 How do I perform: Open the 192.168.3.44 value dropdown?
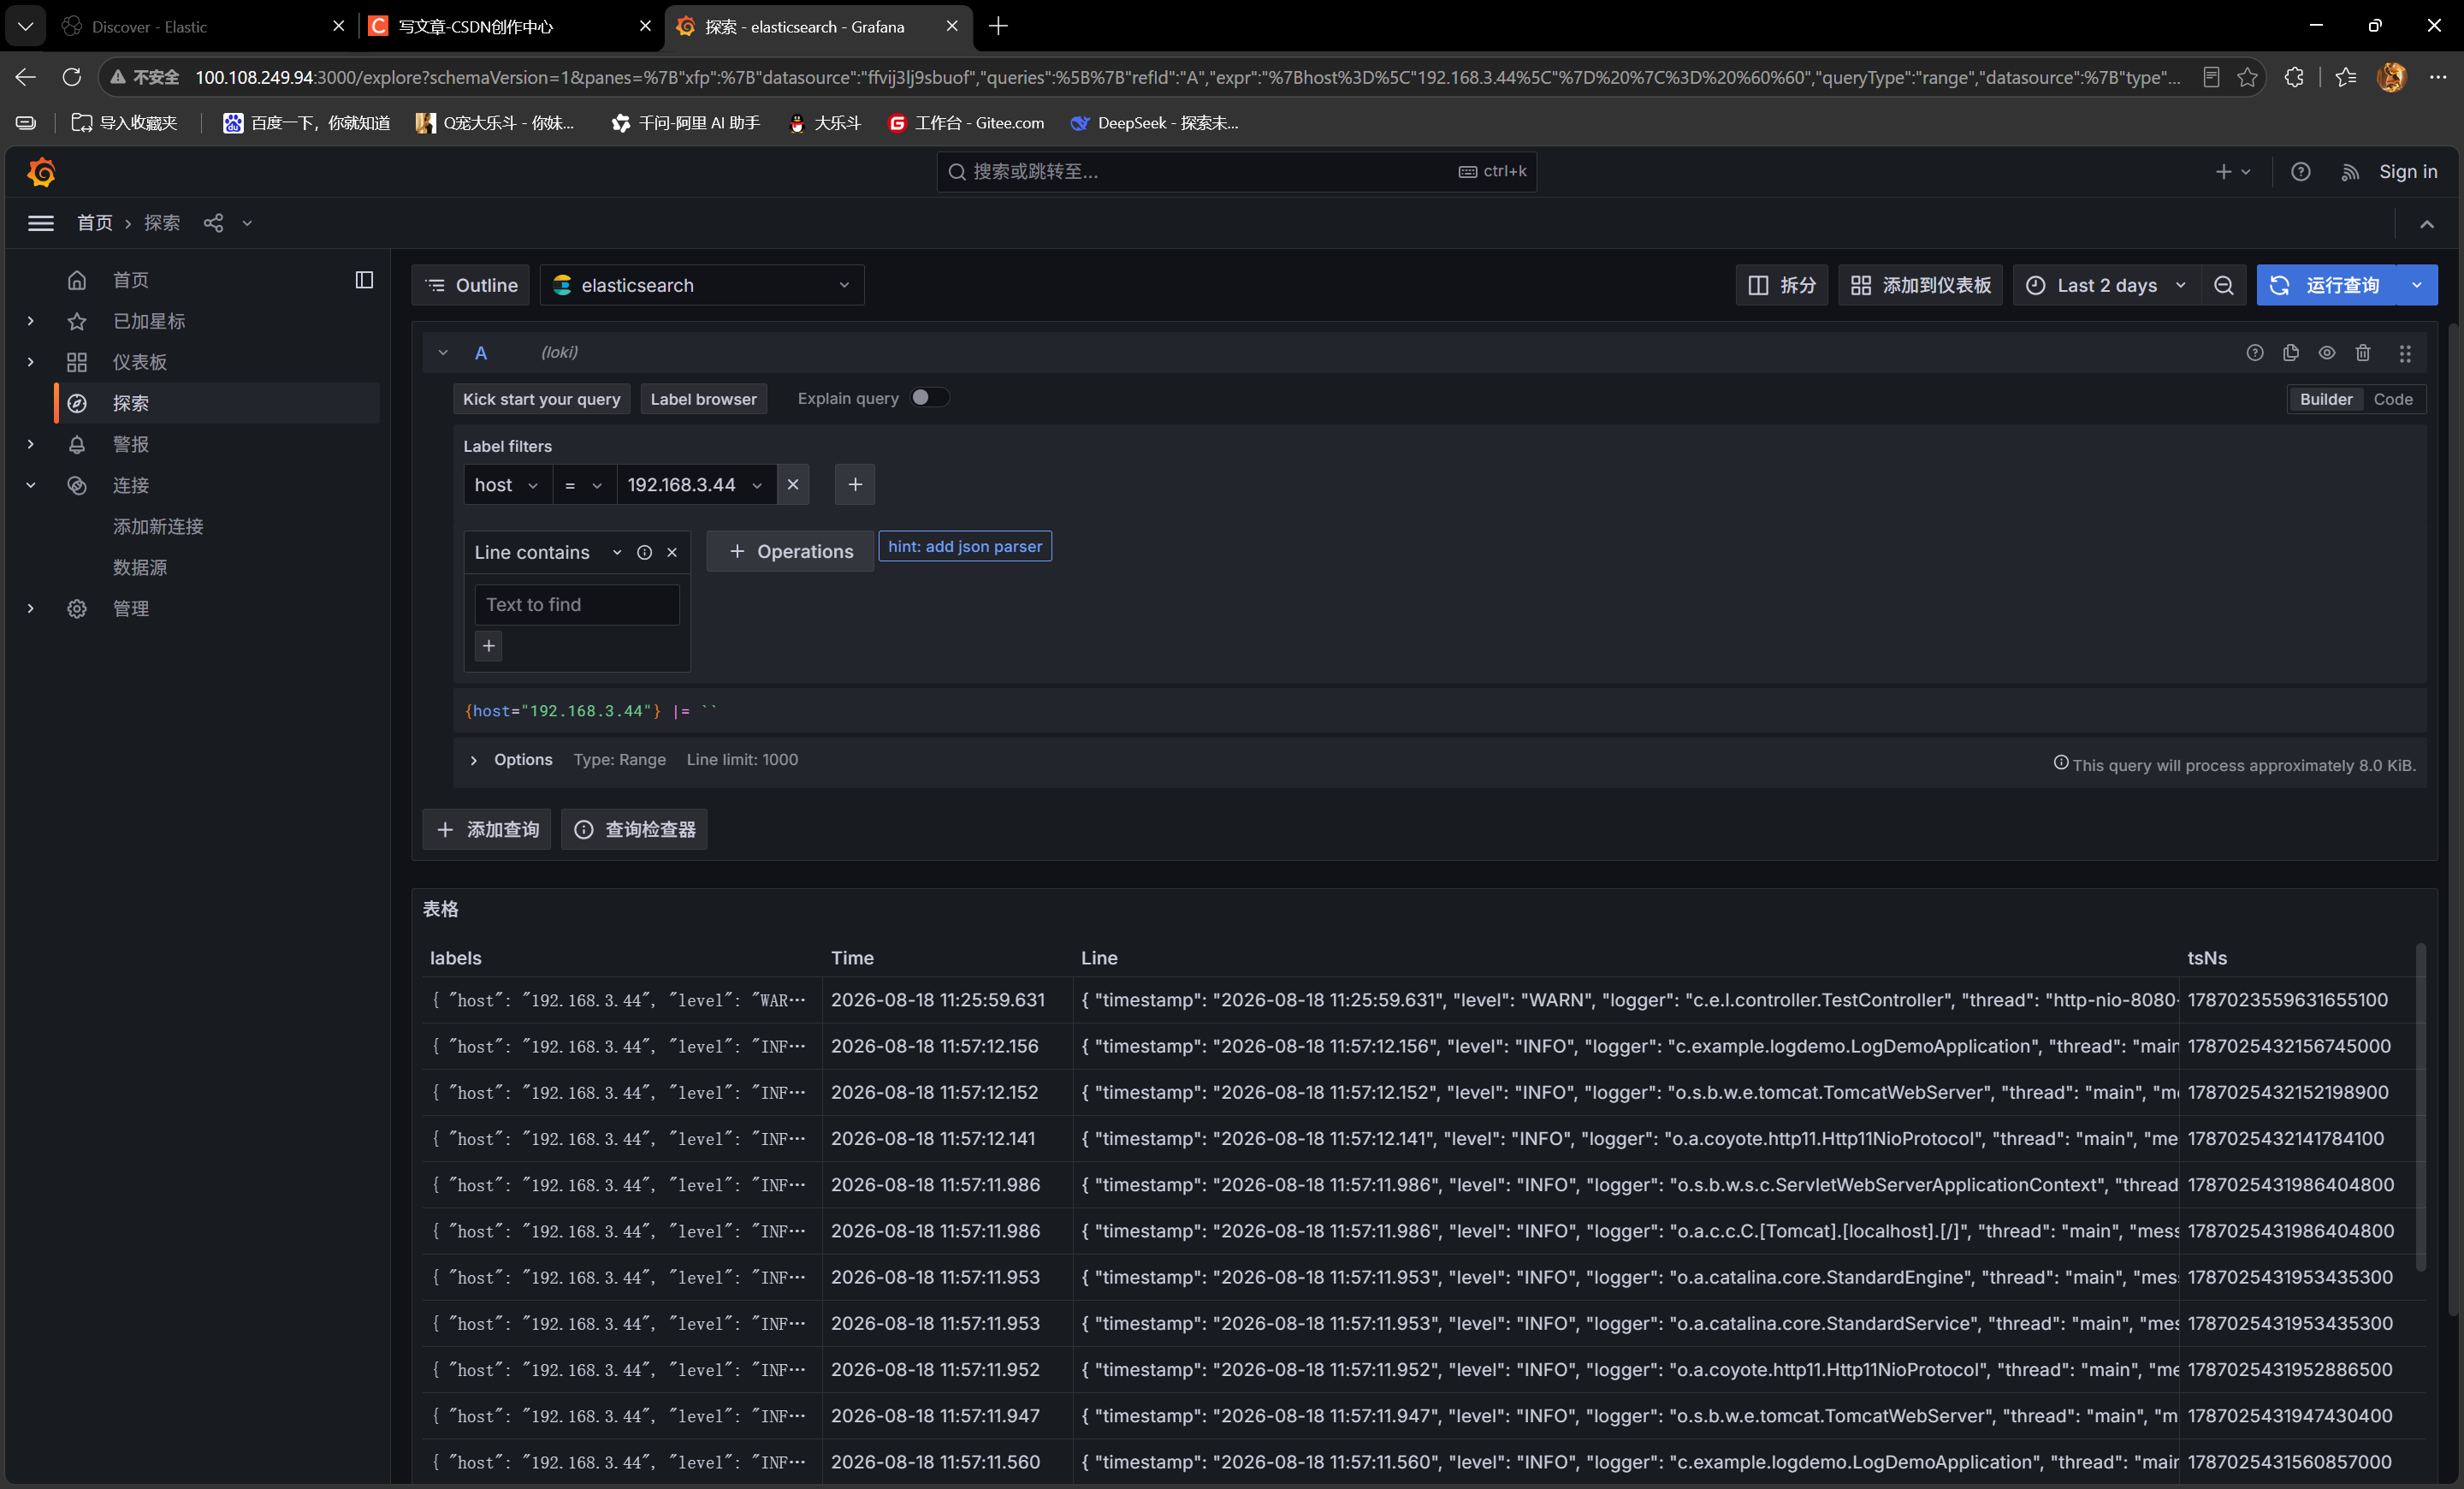[x=696, y=485]
